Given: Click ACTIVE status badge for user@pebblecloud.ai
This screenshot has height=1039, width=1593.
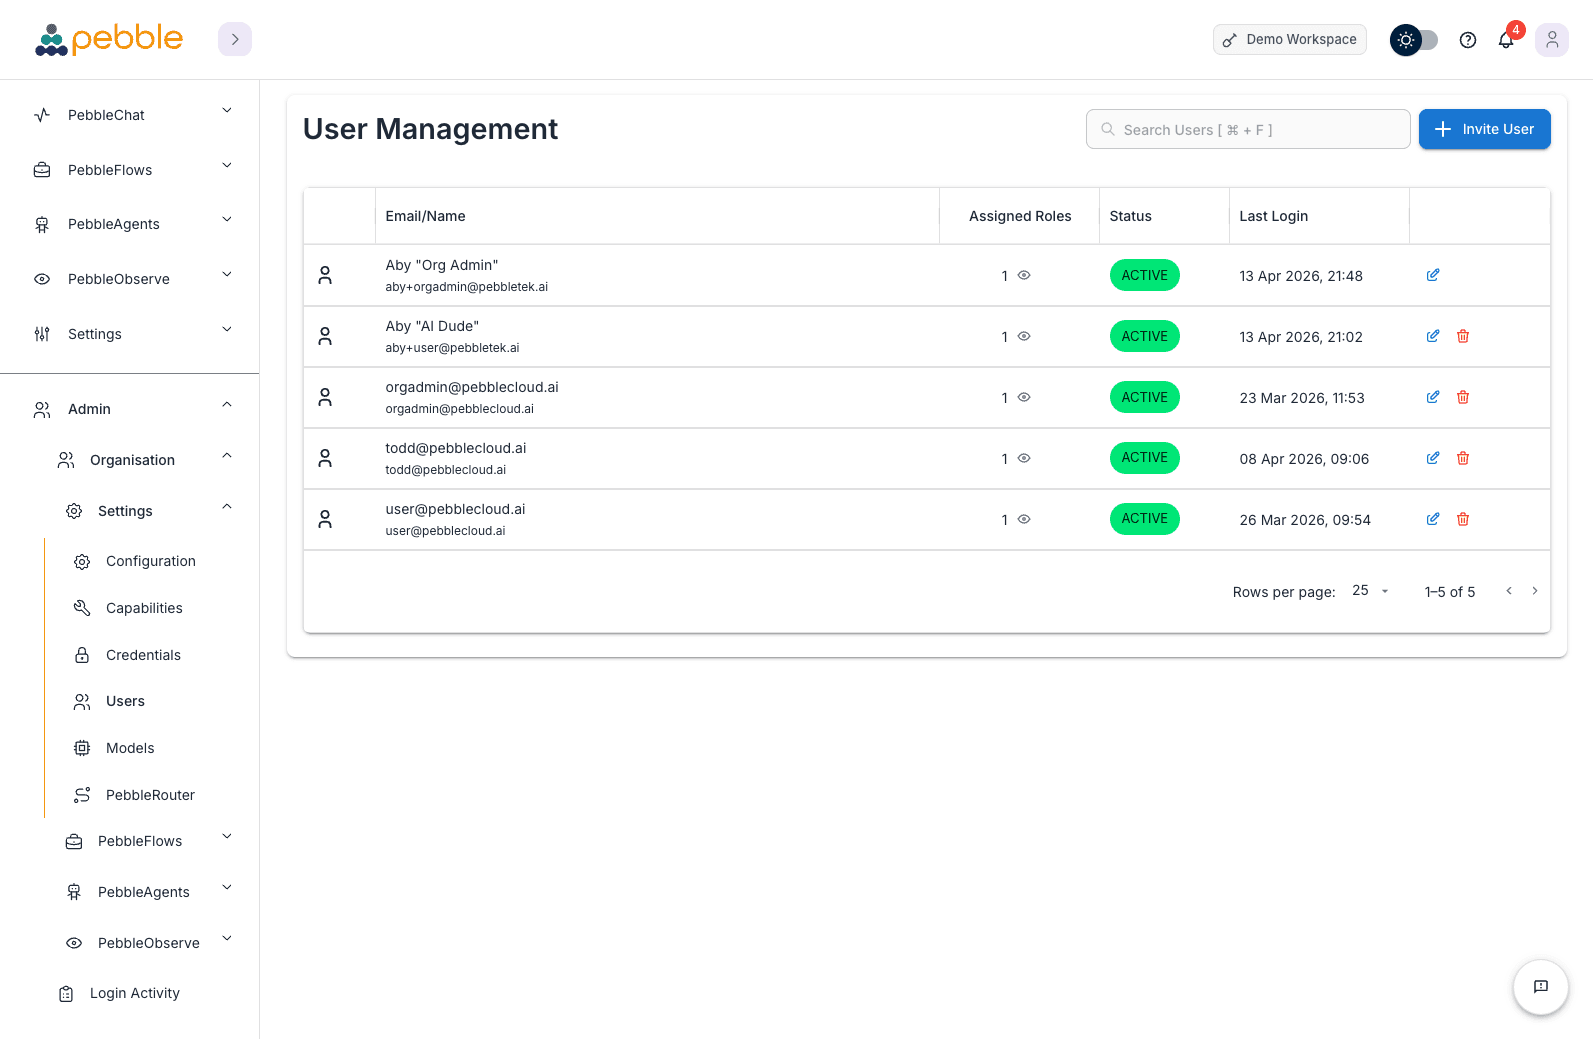Looking at the screenshot, I should (1145, 519).
